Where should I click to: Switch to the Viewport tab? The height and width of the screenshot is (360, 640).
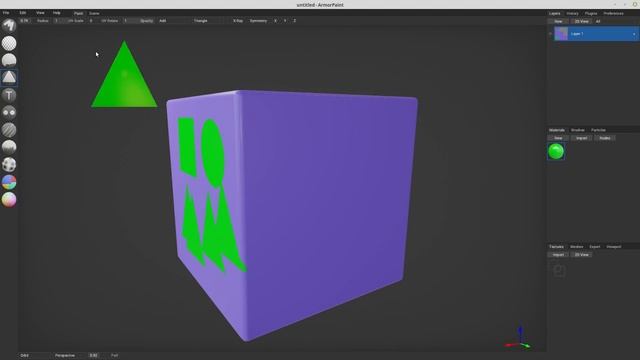613,247
